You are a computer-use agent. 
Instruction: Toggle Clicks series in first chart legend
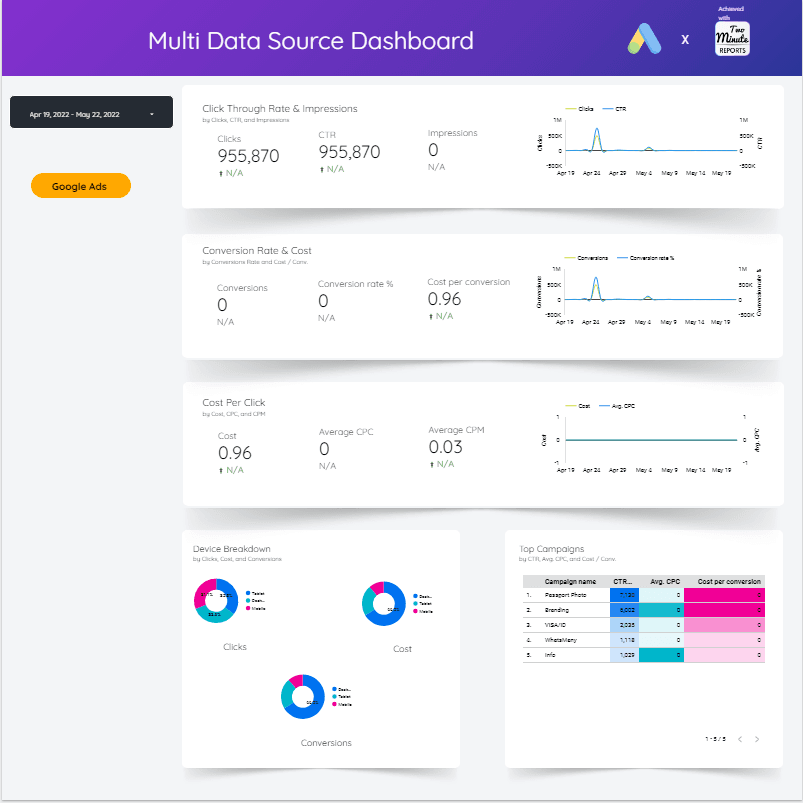click(579, 109)
